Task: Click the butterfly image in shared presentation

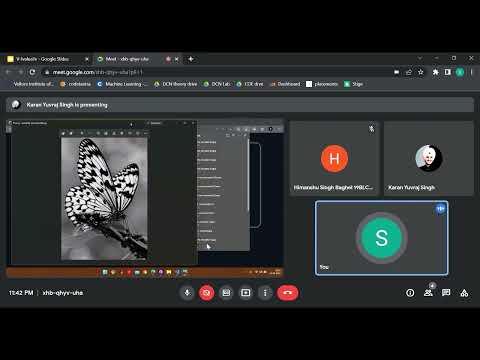Action: (x=104, y=199)
